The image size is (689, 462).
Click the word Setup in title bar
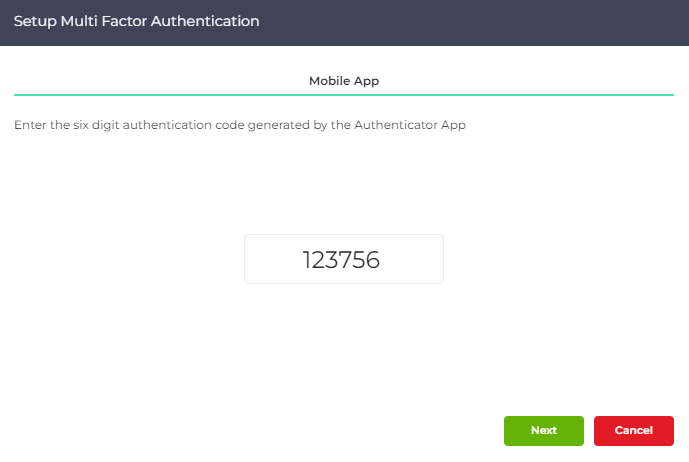[35, 22]
